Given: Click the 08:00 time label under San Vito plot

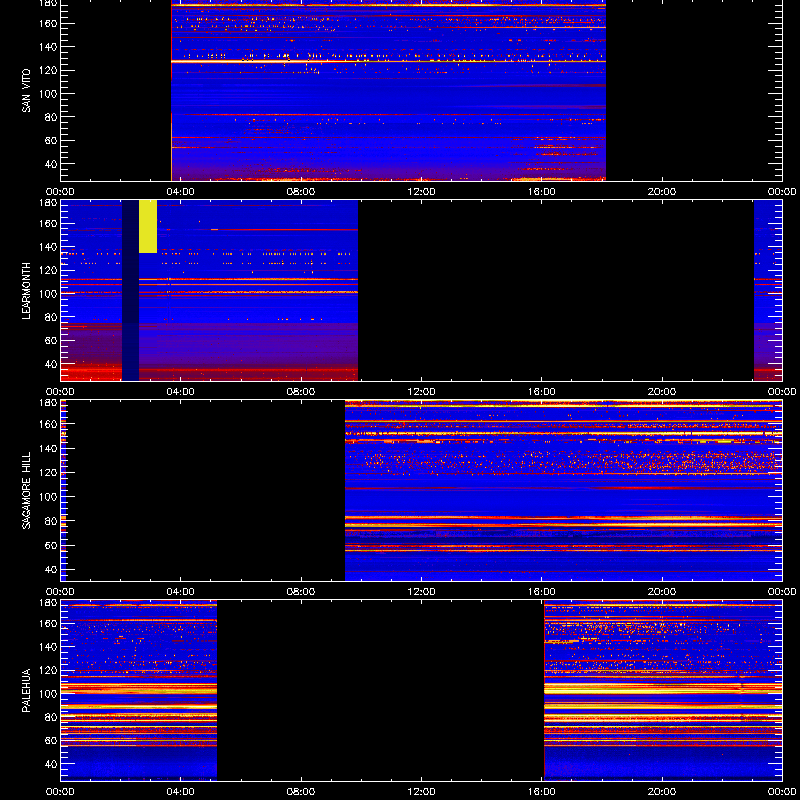Looking at the screenshot, I should coord(301,192).
